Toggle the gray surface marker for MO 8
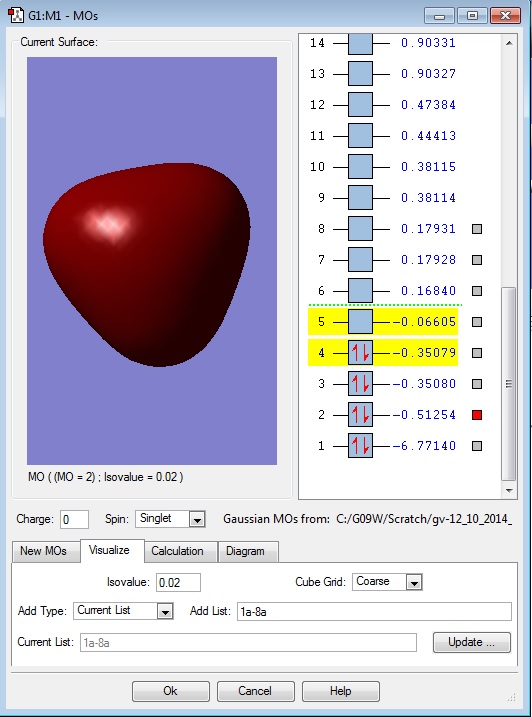The height and width of the screenshot is (717, 532). (x=477, y=229)
